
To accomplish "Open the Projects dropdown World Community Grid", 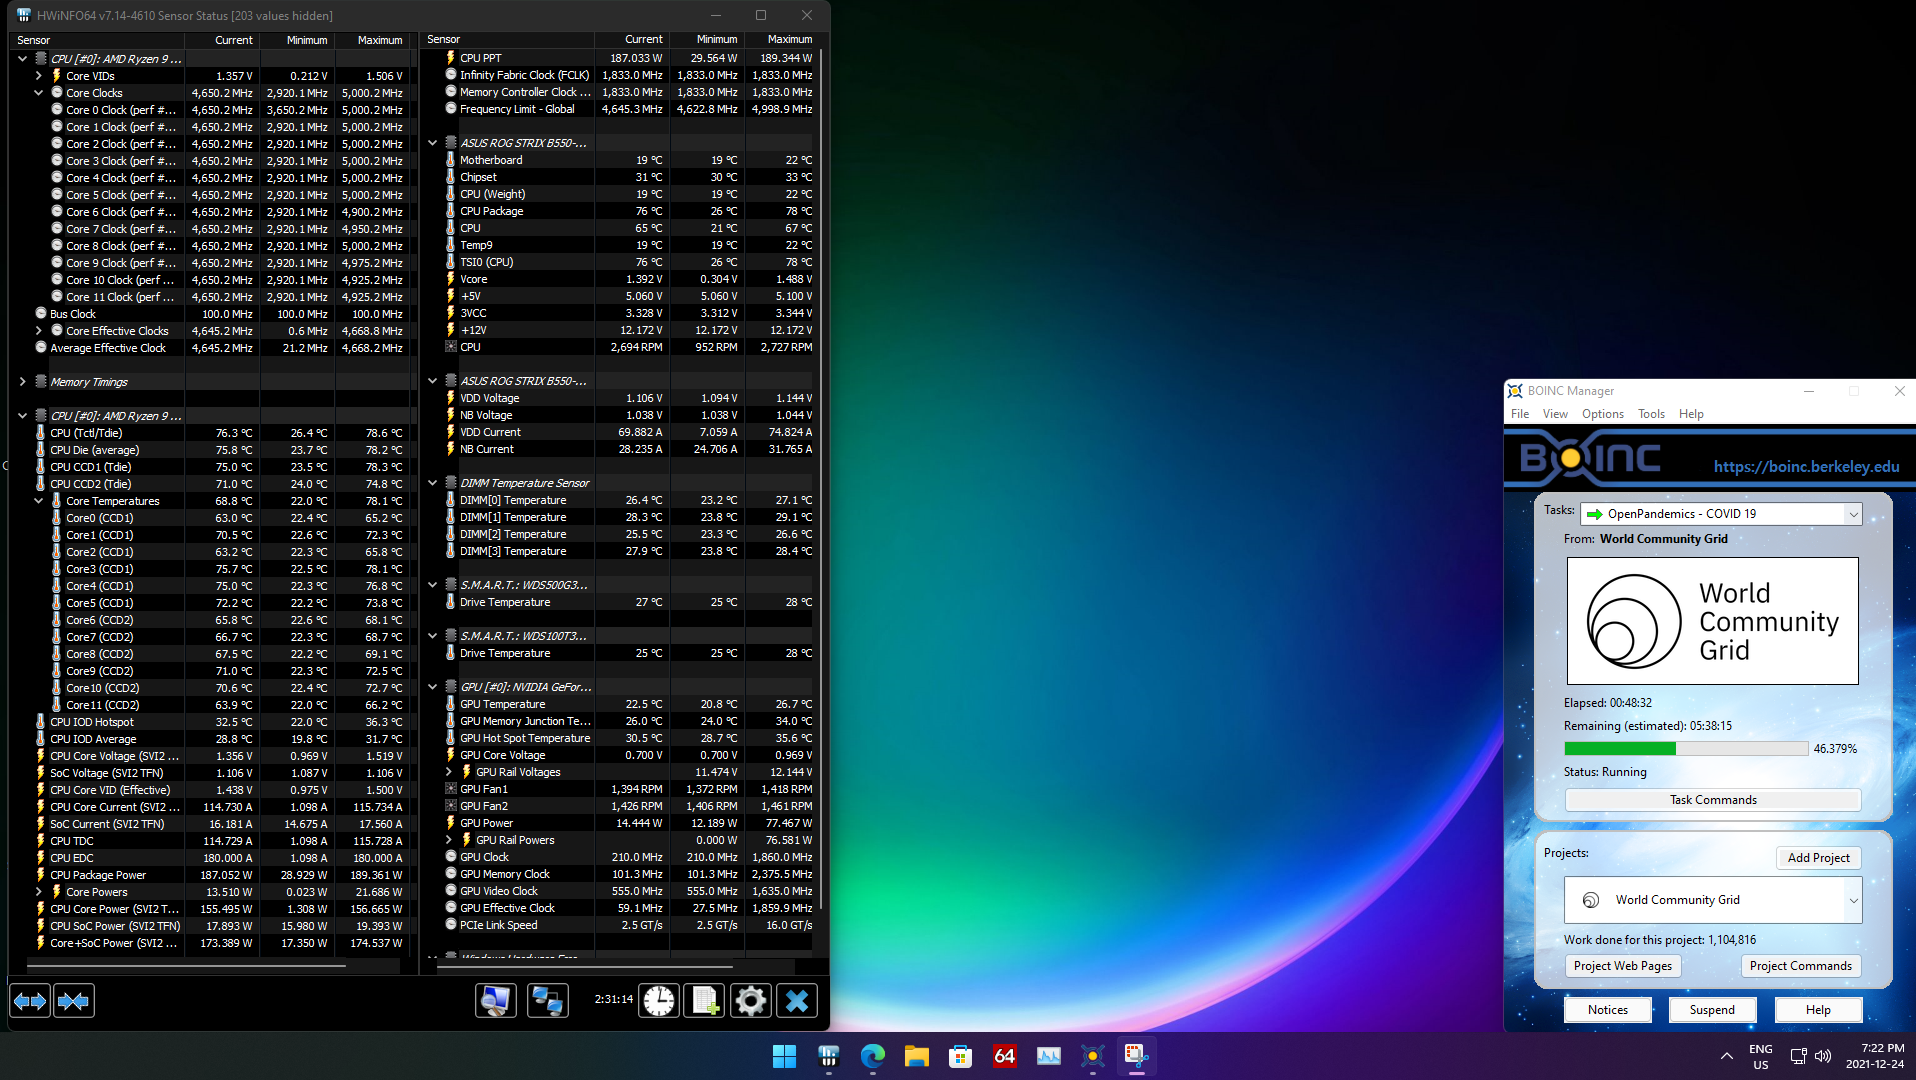I will 1713,900.
